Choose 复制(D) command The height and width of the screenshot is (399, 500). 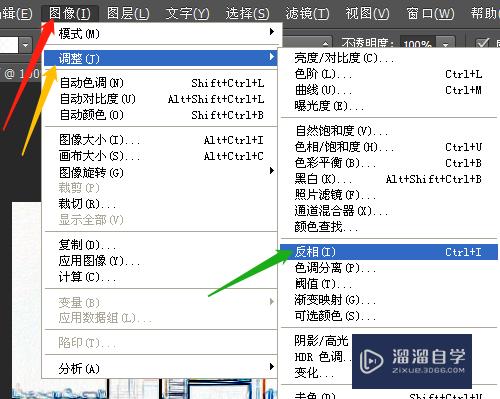(x=161, y=245)
